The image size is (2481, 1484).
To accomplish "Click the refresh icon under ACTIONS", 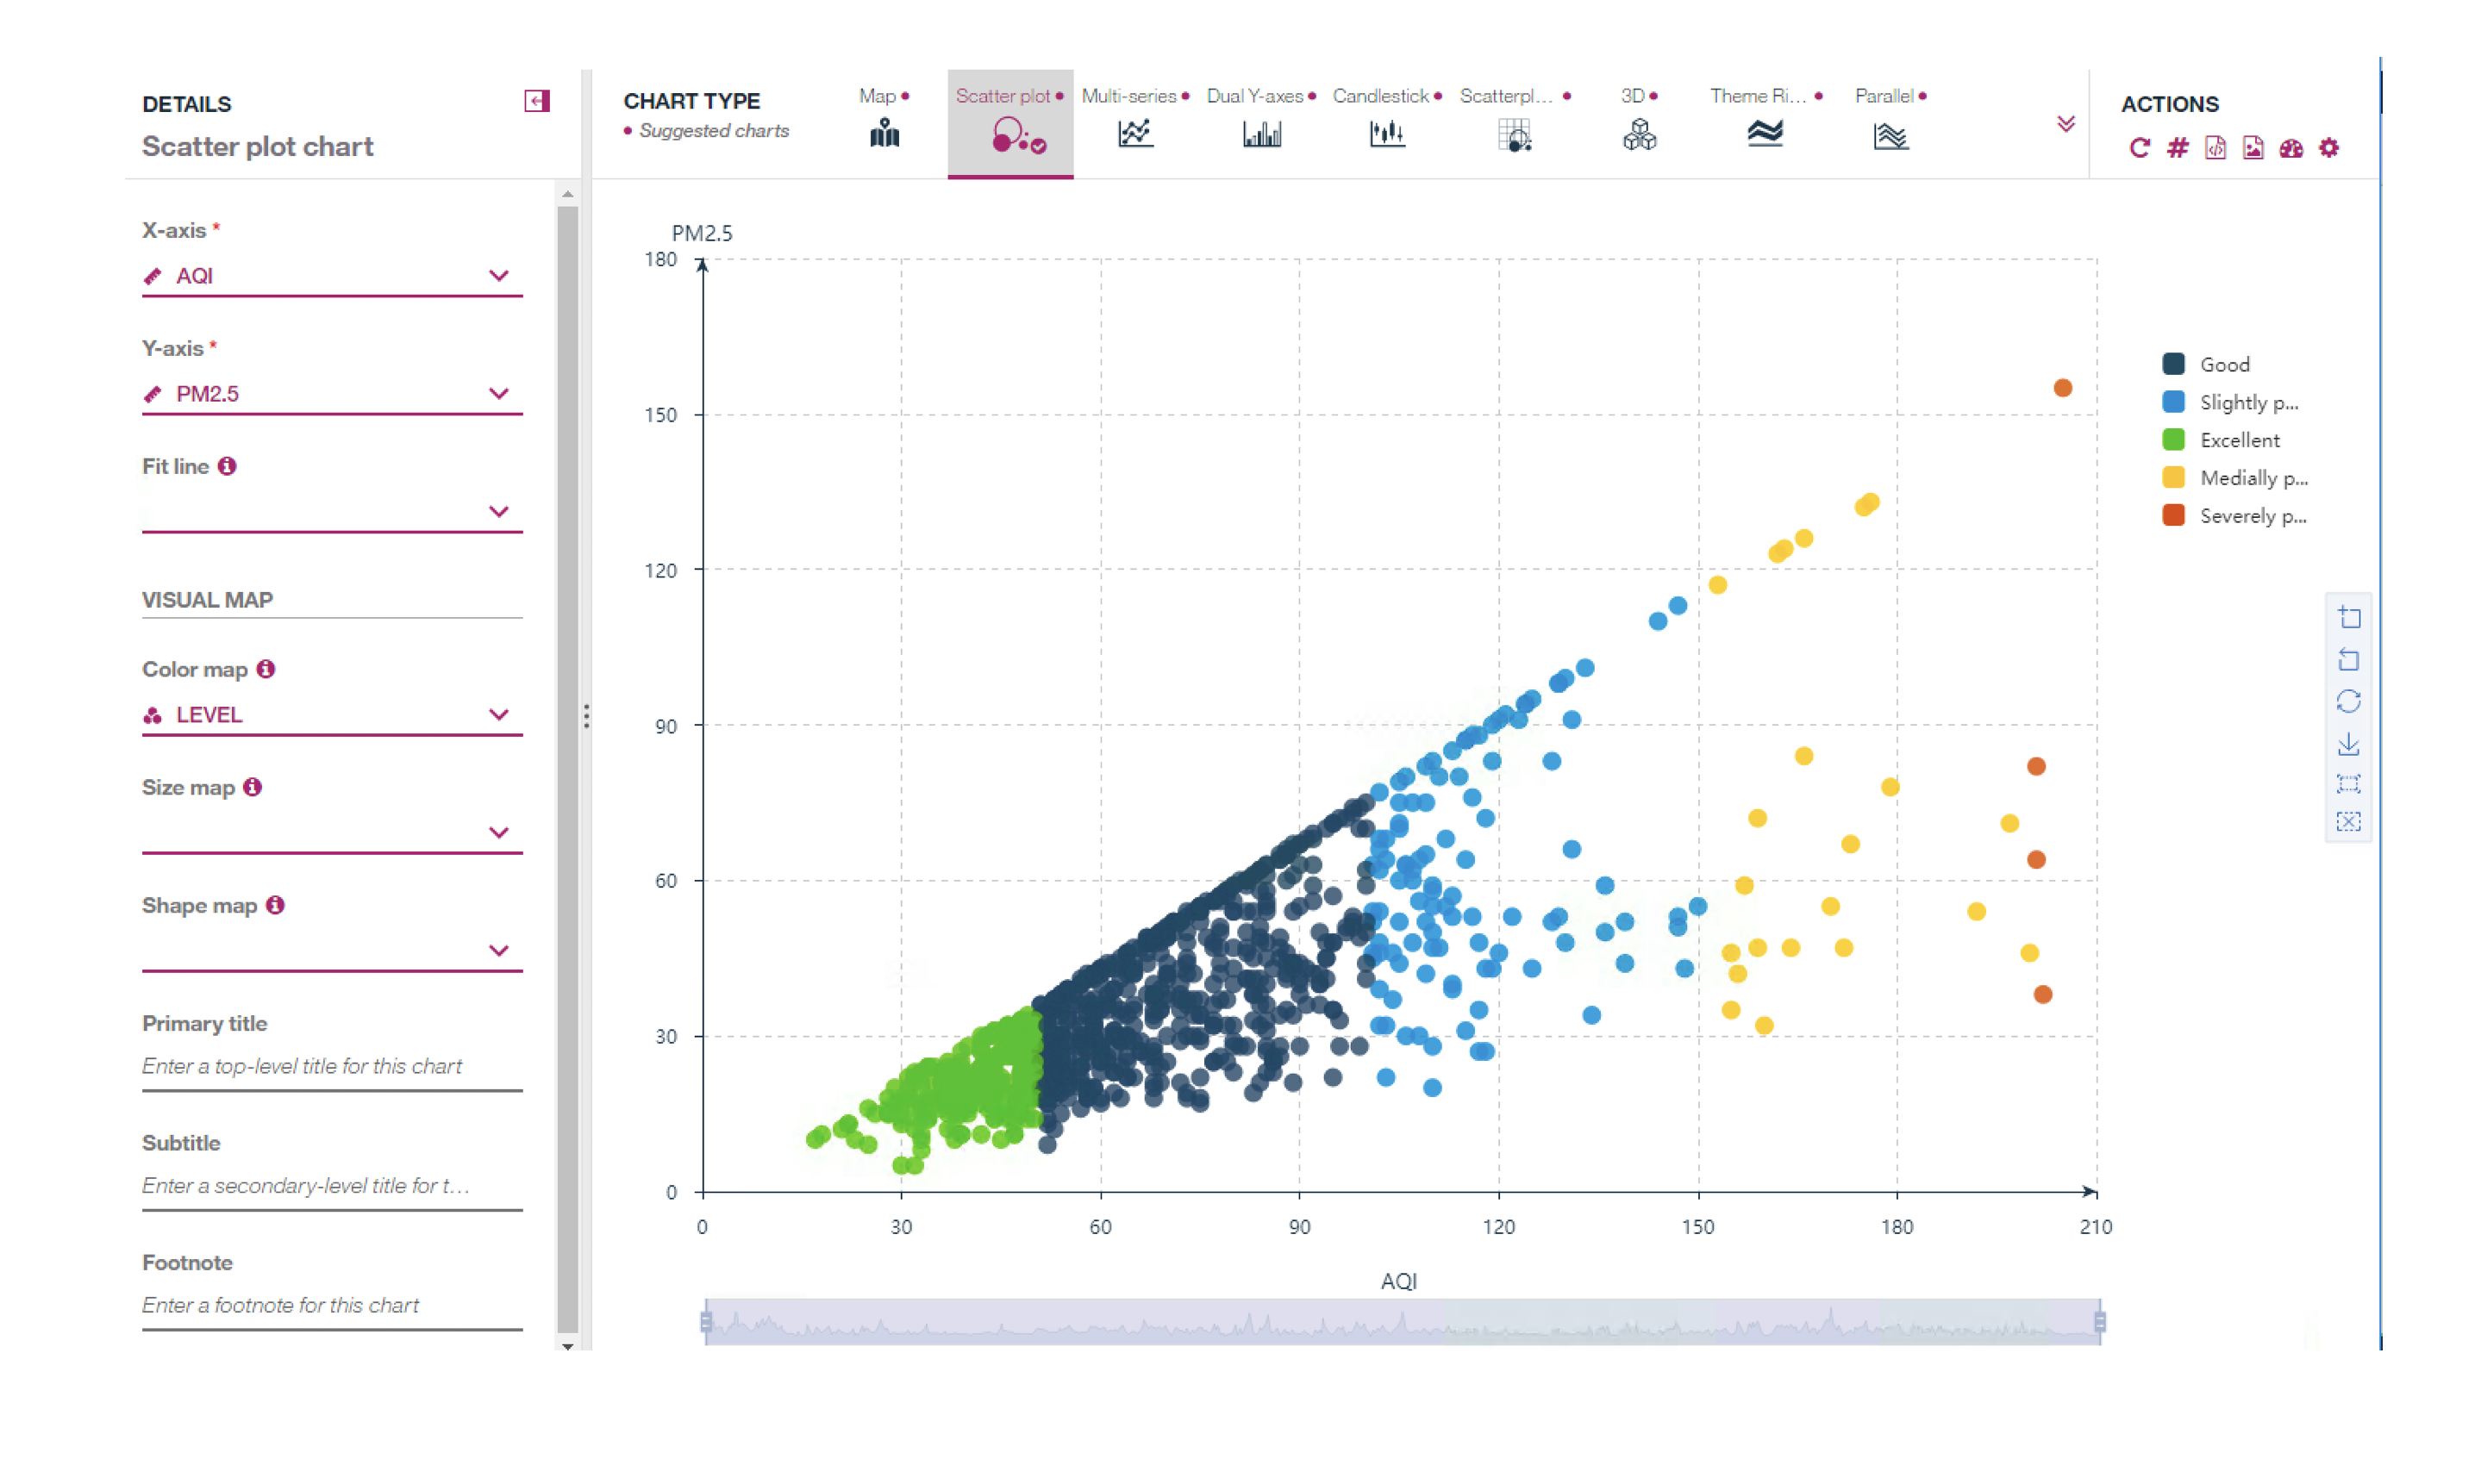I will tap(2139, 148).
